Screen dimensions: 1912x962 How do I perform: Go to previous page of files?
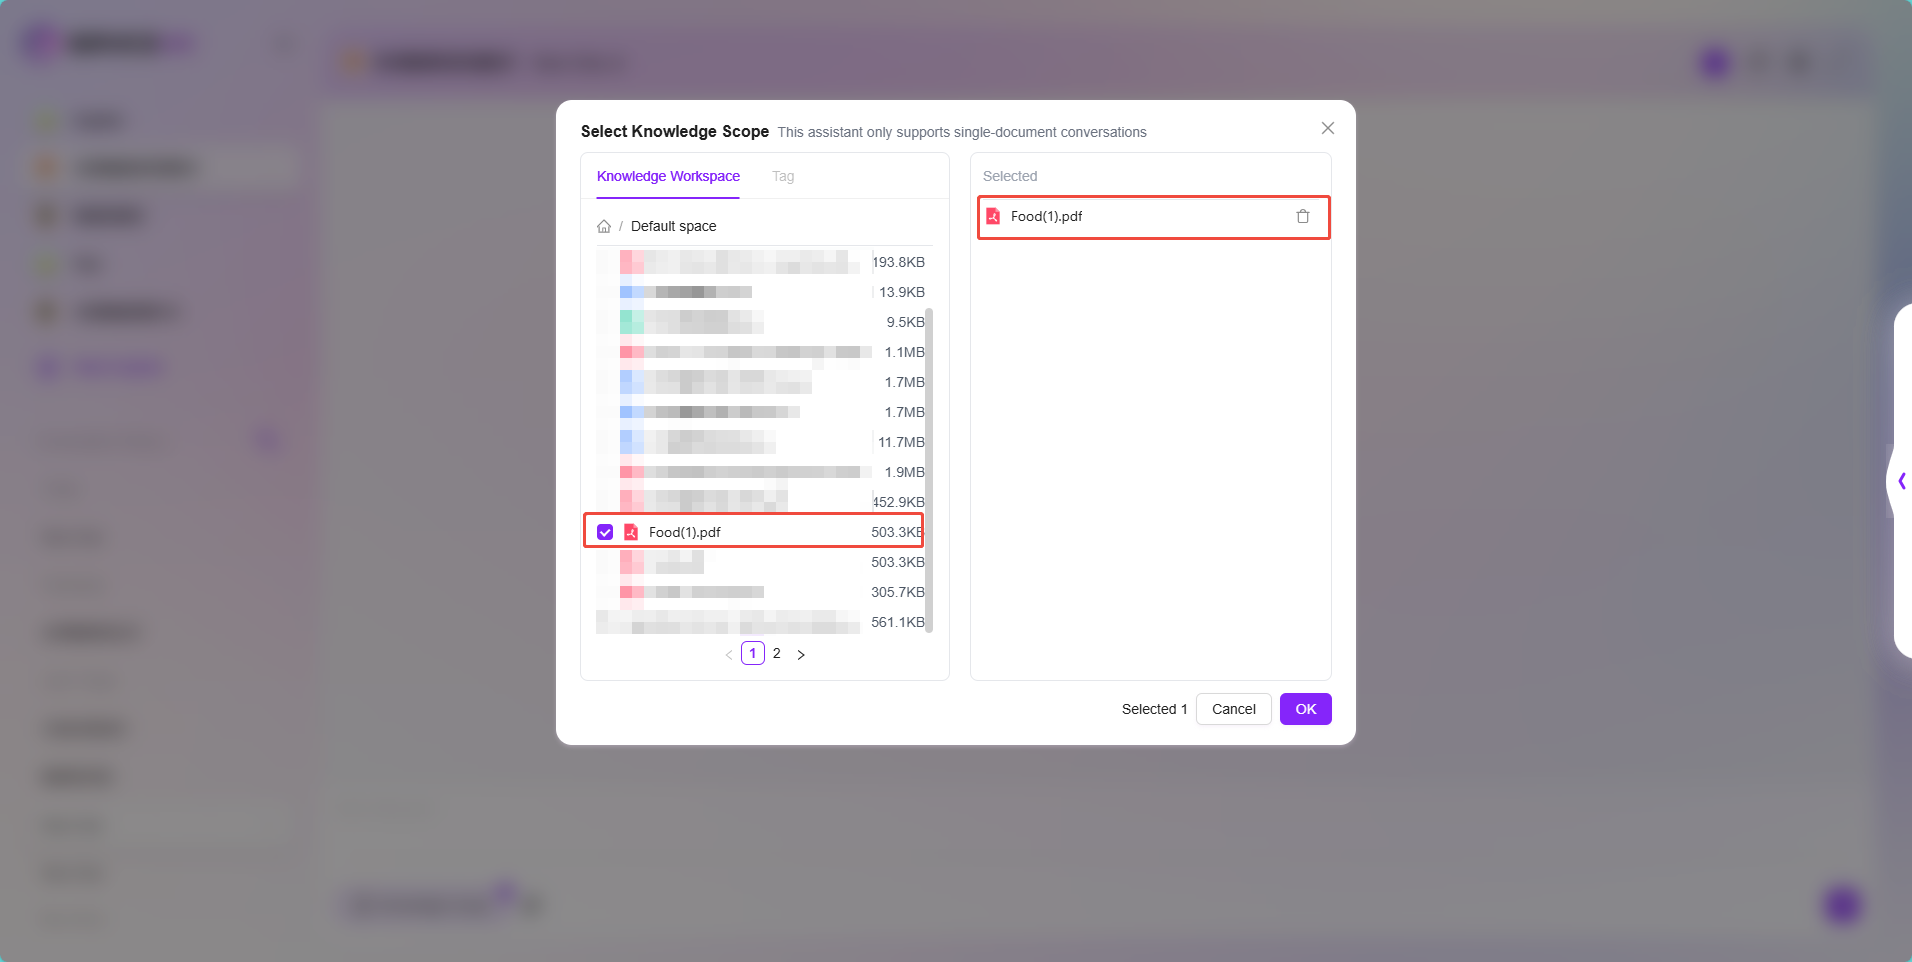pos(729,654)
